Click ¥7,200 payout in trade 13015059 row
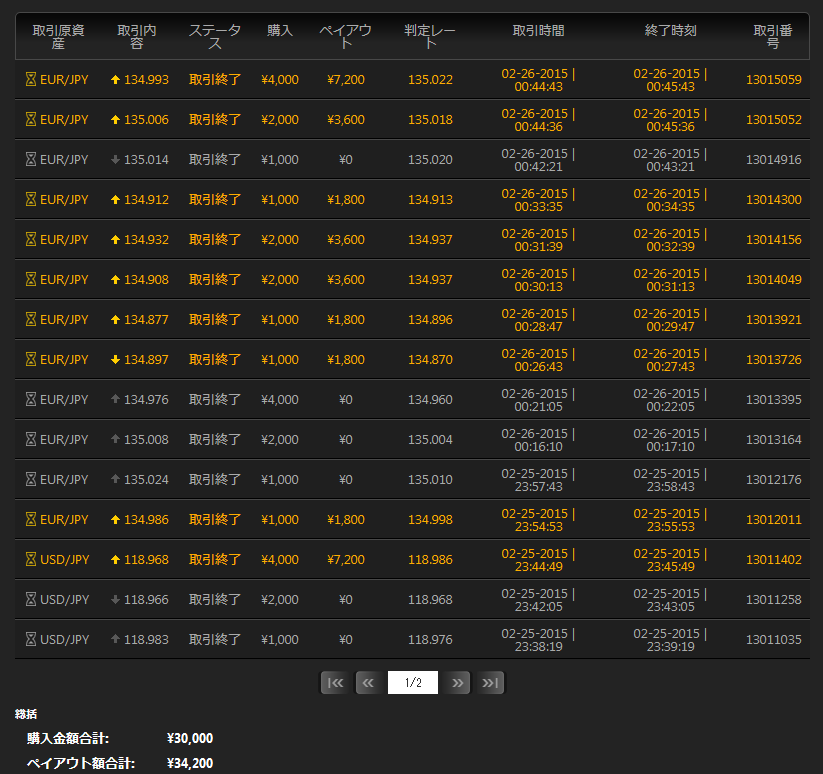Image resolution: width=823 pixels, height=774 pixels. click(x=345, y=79)
